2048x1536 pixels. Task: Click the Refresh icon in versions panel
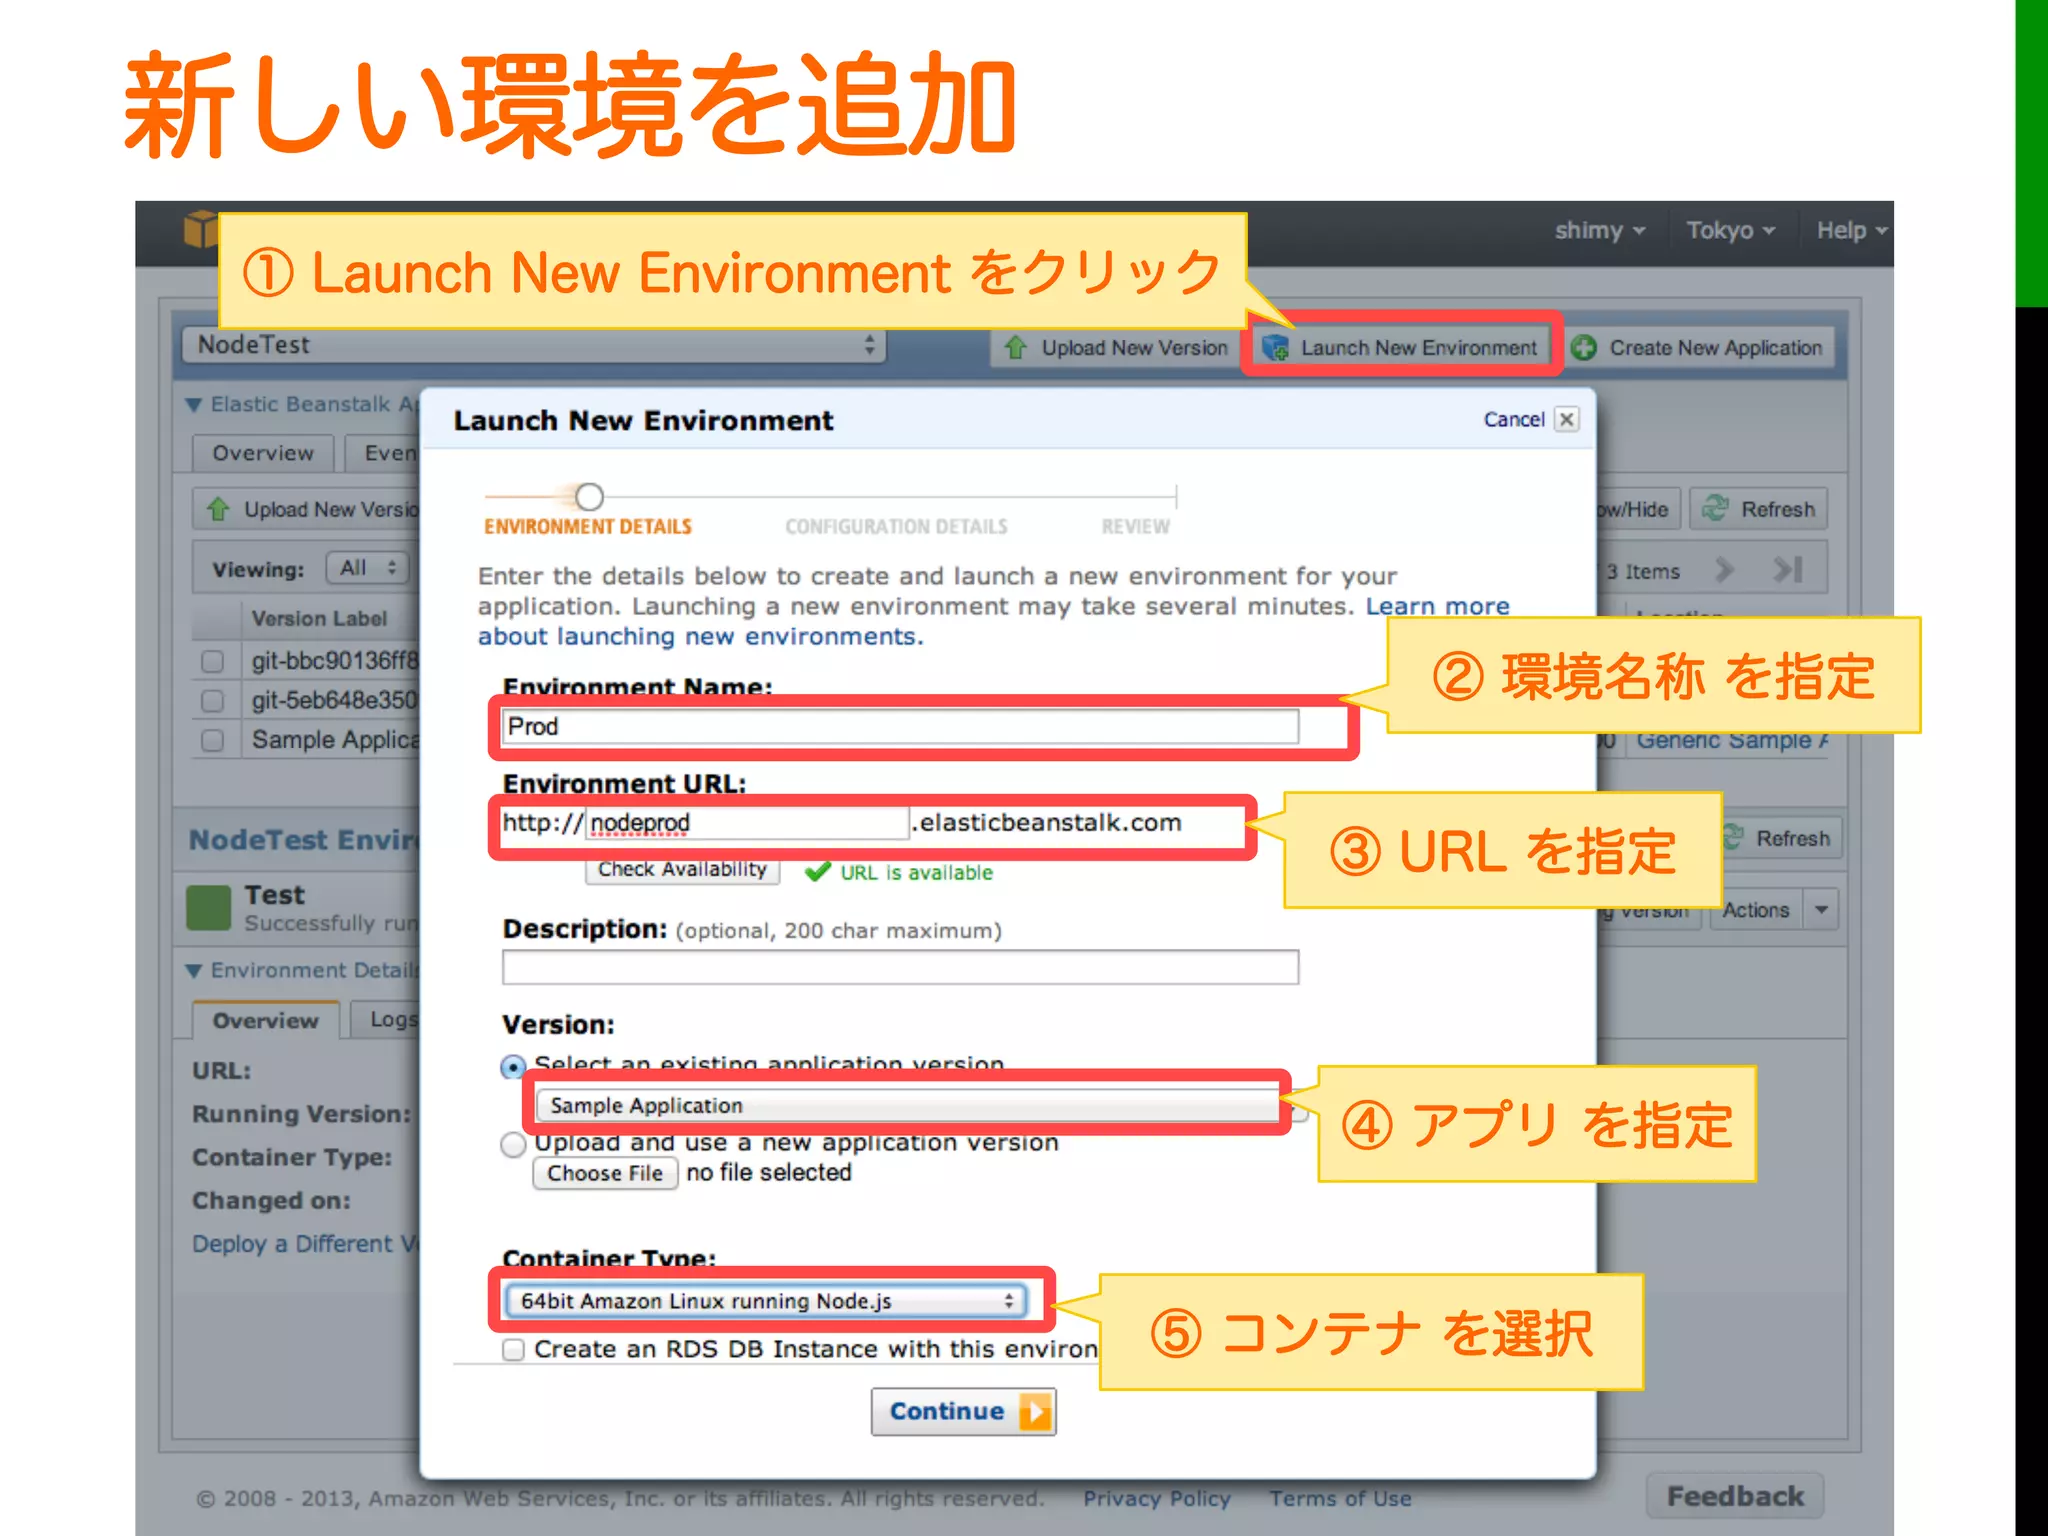point(1716,508)
